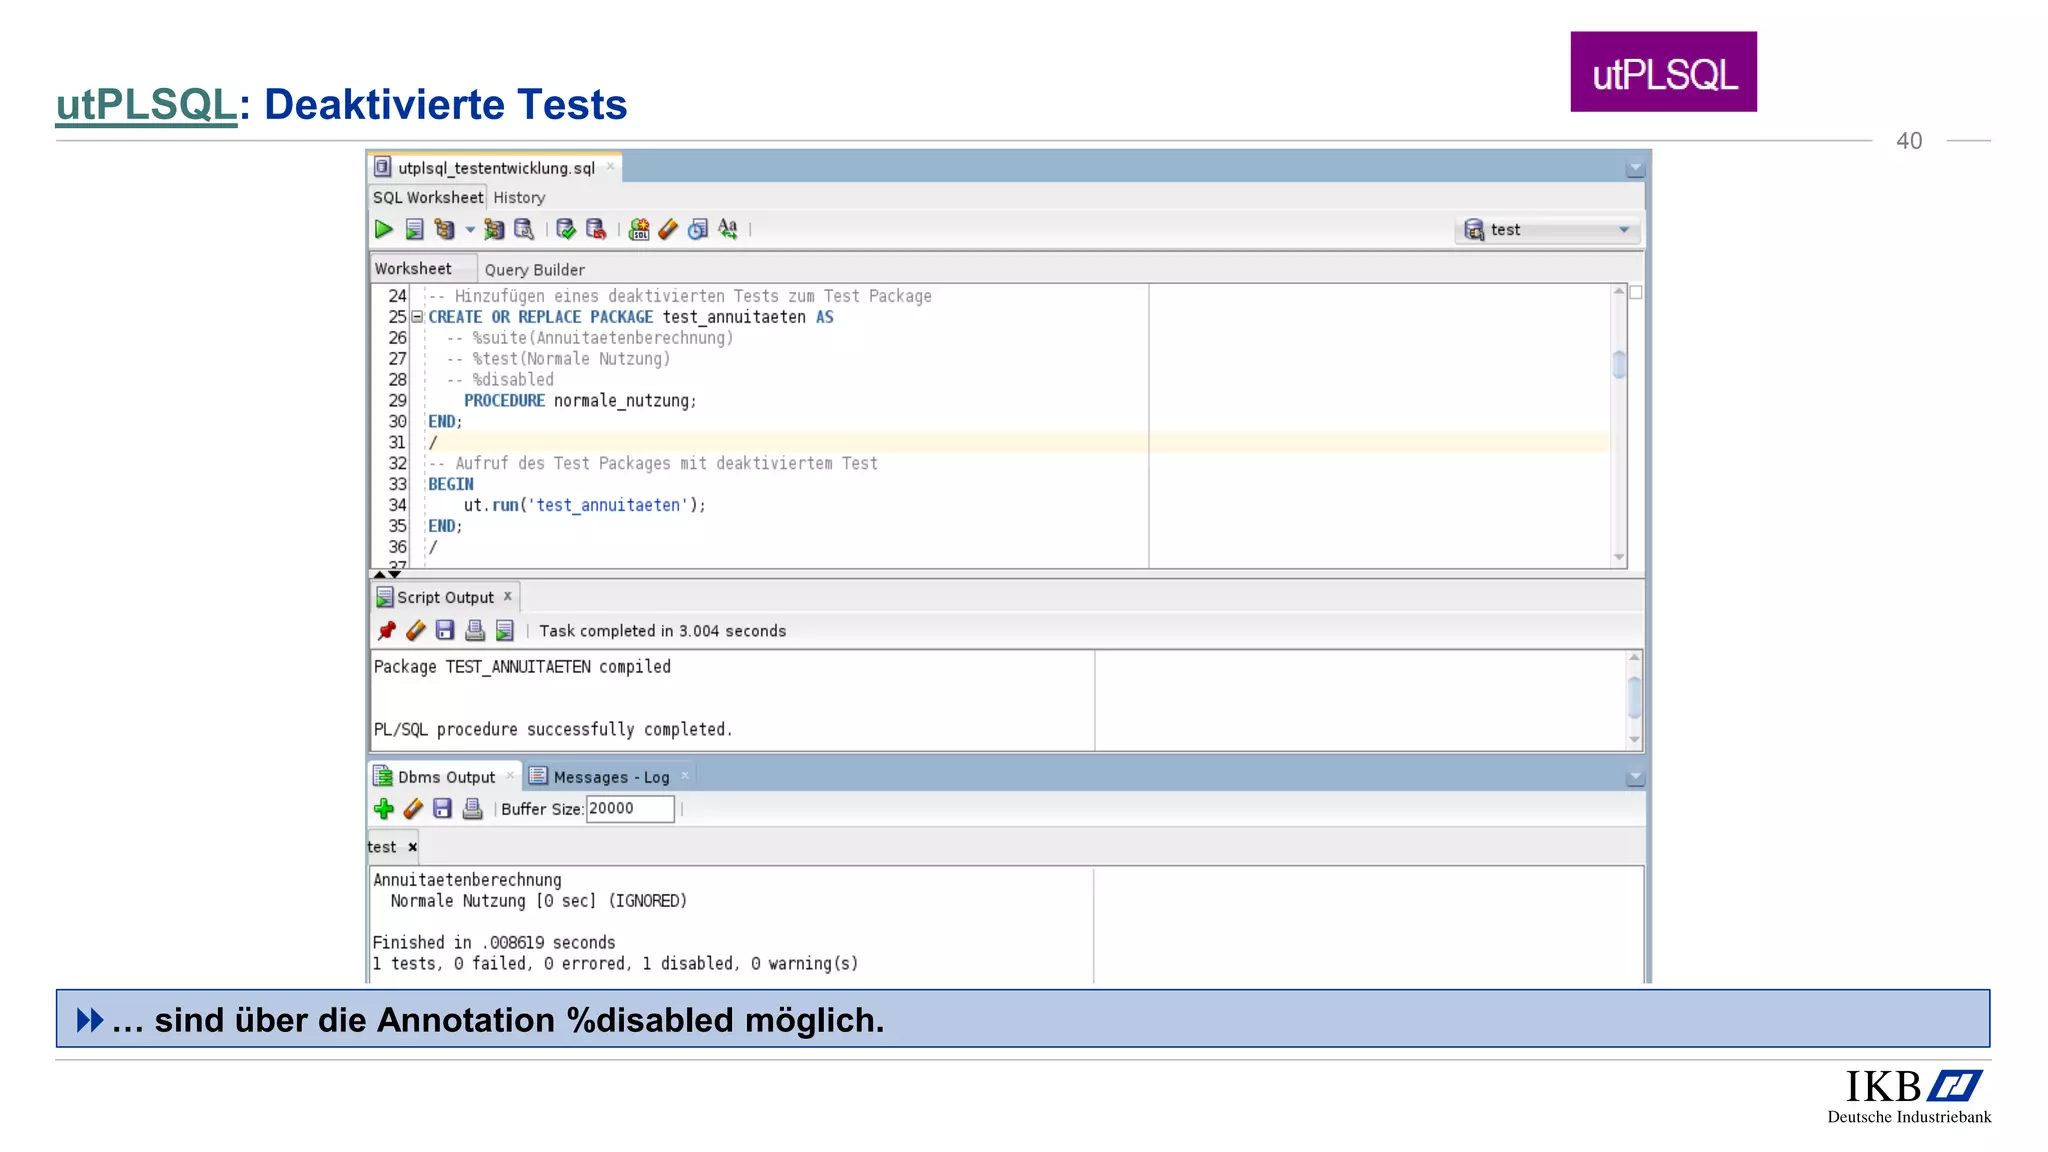Click the Unshared SQL Worksheet icon
This screenshot has height=1152, width=2048.
(639, 229)
